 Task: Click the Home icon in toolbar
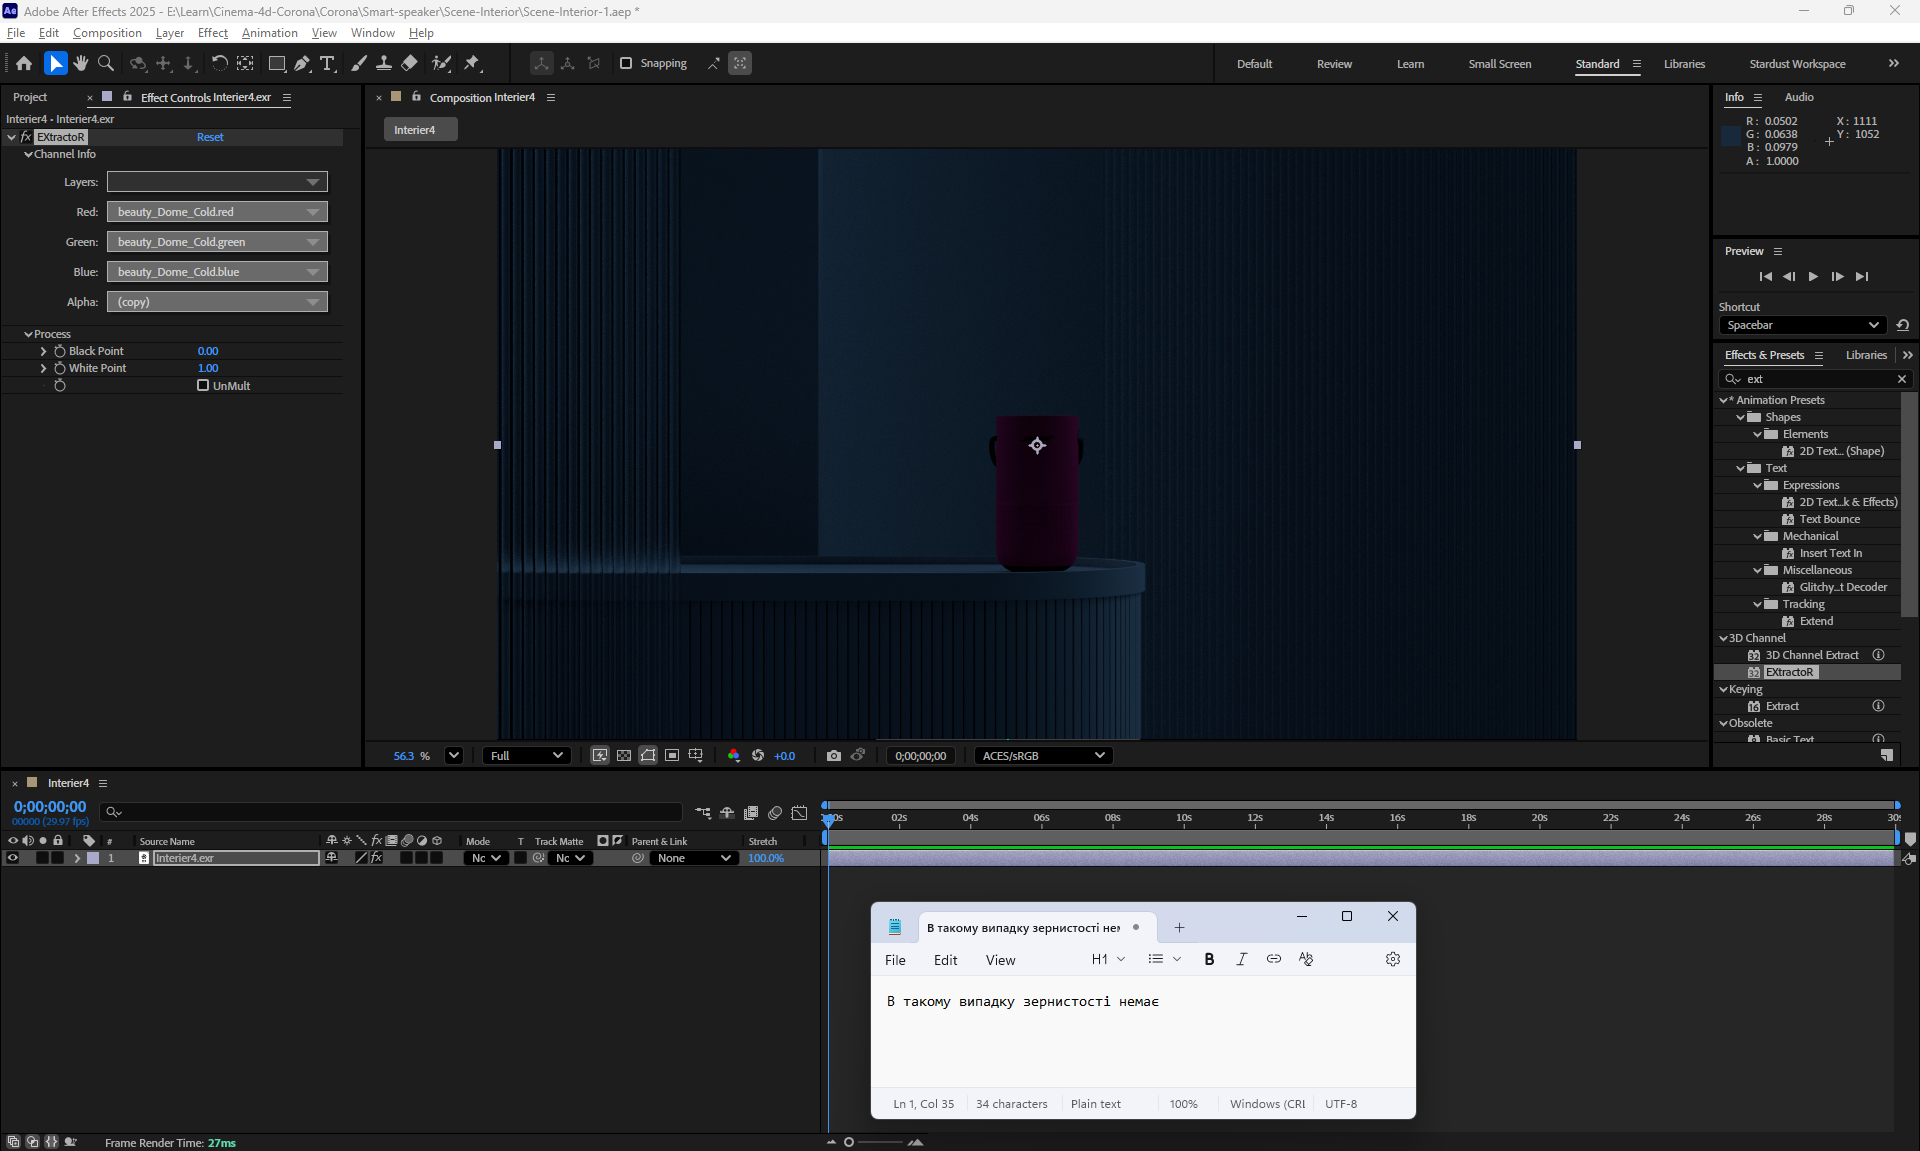[24, 63]
